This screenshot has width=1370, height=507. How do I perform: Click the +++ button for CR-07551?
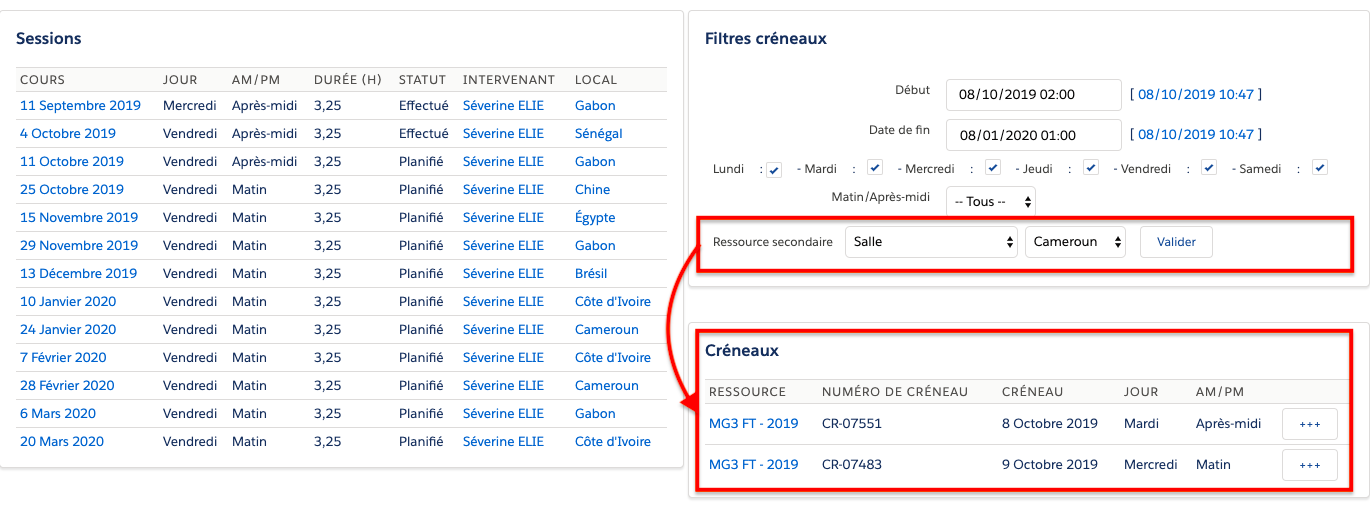click(x=1309, y=424)
